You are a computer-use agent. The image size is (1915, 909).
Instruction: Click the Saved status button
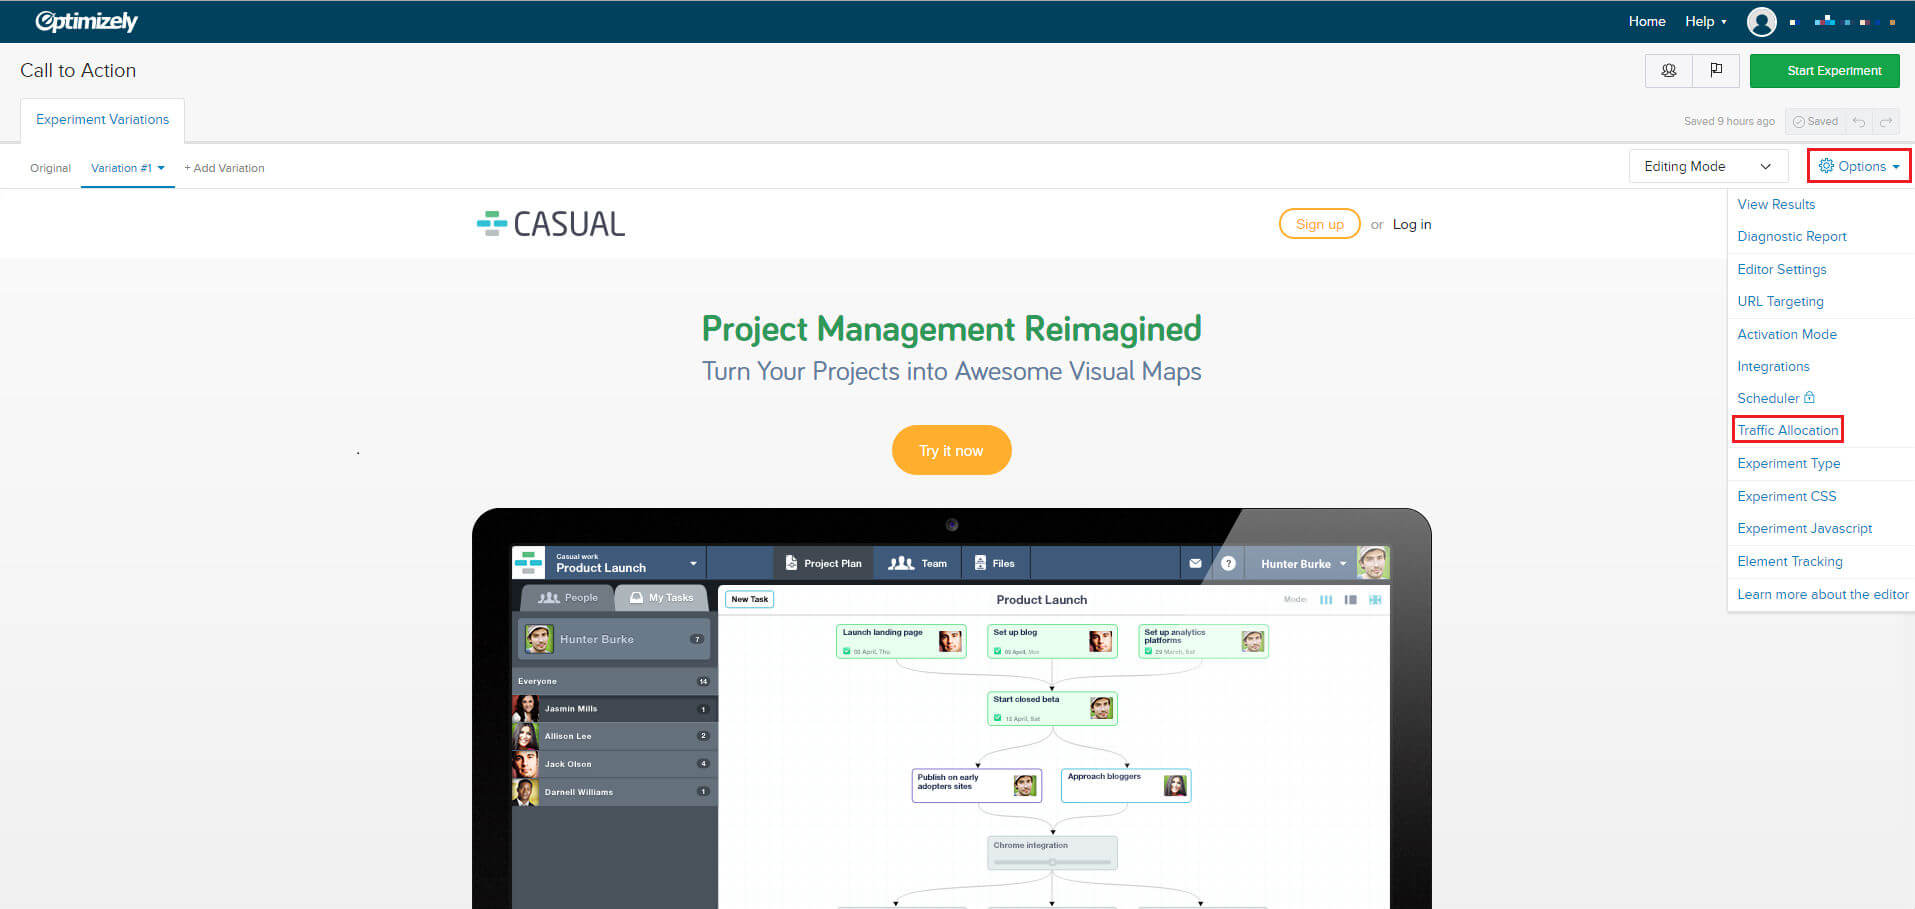tap(1815, 122)
